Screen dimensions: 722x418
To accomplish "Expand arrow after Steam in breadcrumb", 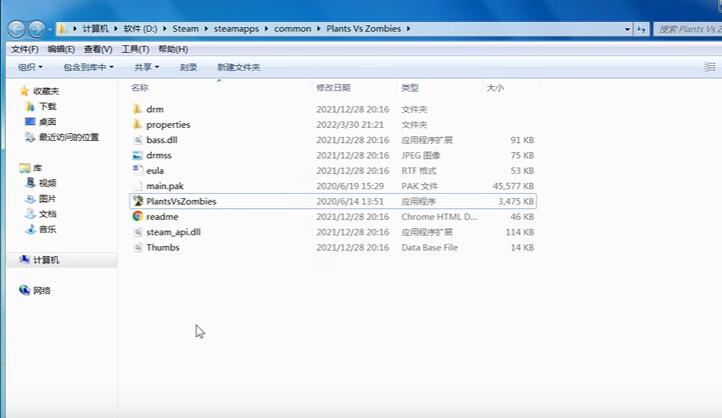I will tap(206, 29).
